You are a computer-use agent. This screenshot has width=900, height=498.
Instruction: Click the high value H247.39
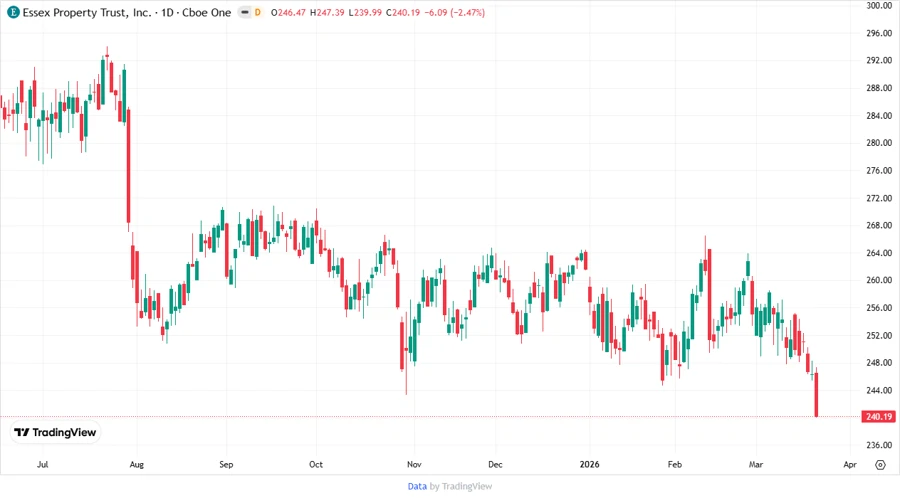click(327, 12)
